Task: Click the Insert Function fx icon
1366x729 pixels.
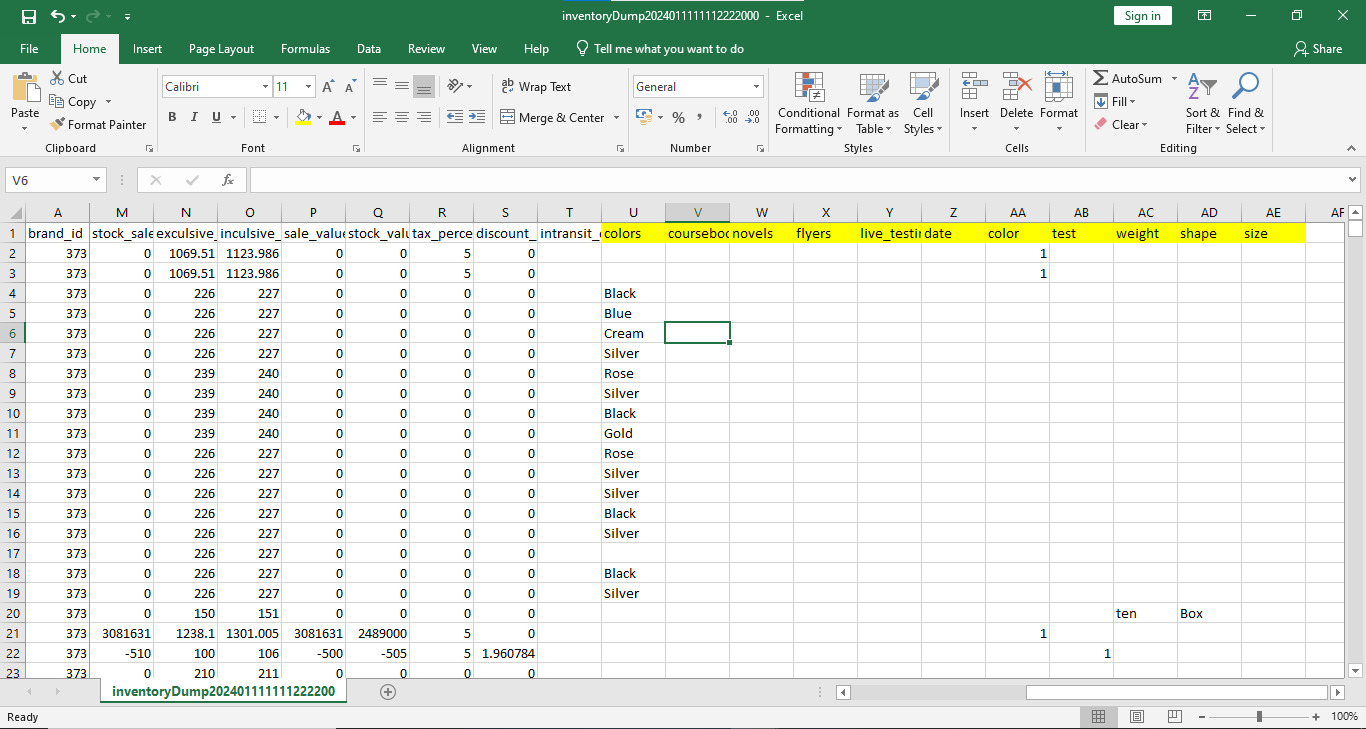Action: (x=228, y=180)
